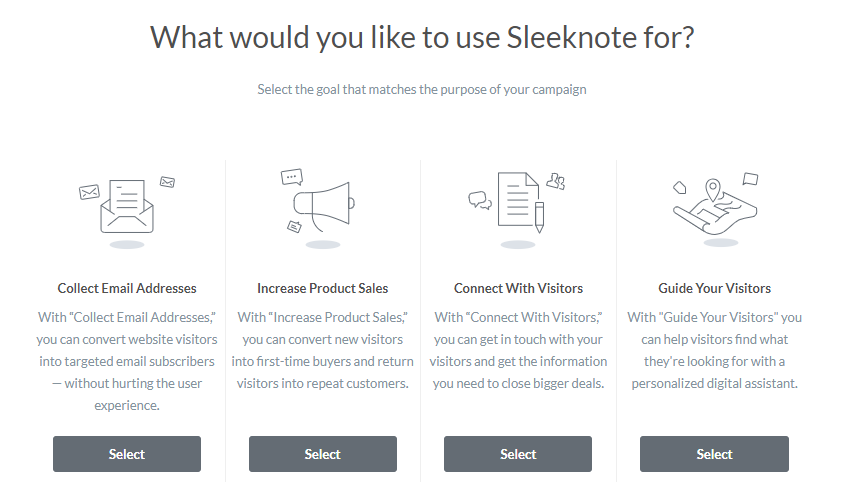Click the subtitle about selecting campaign goal
The image size is (843, 504).
422,89
